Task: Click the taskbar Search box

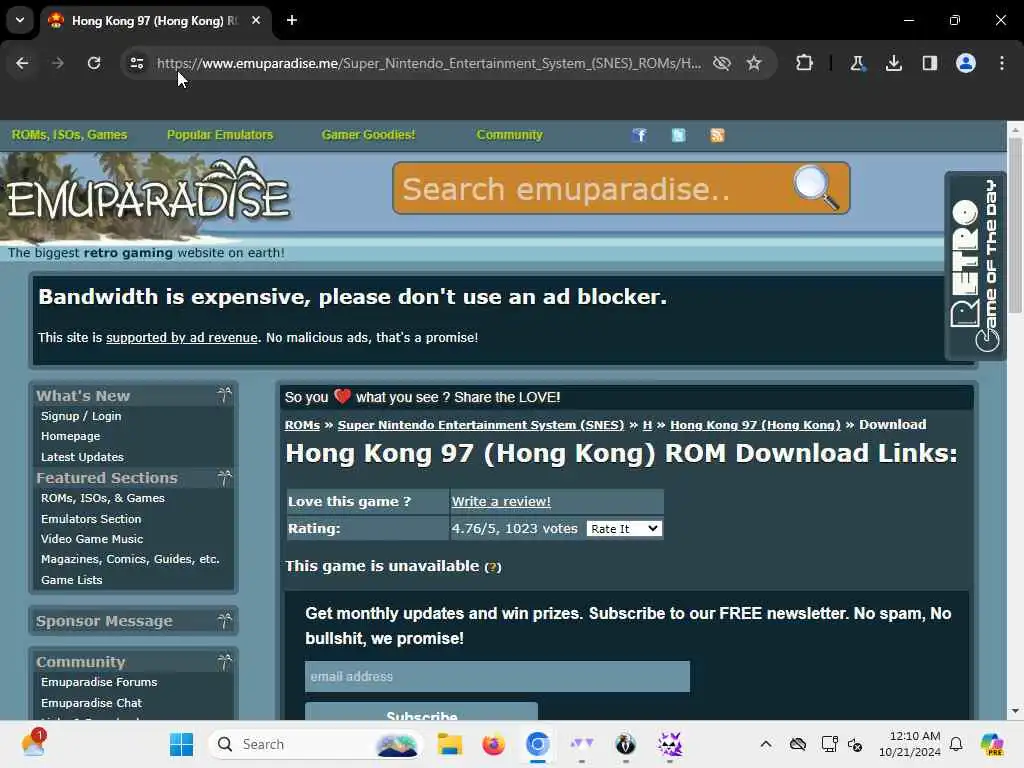Action: (x=316, y=744)
